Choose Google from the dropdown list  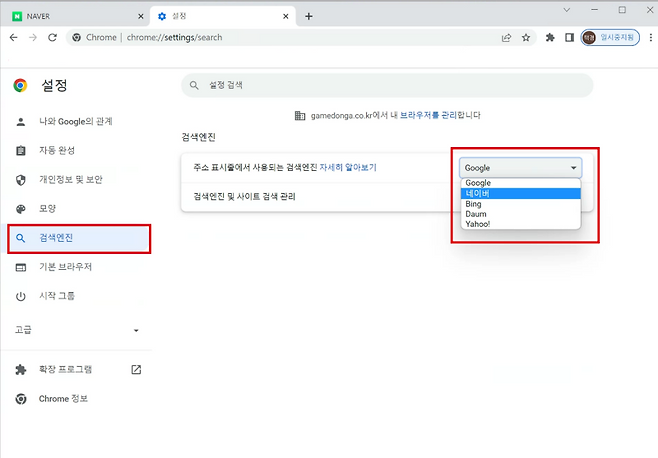pyautogui.click(x=520, y=183)
